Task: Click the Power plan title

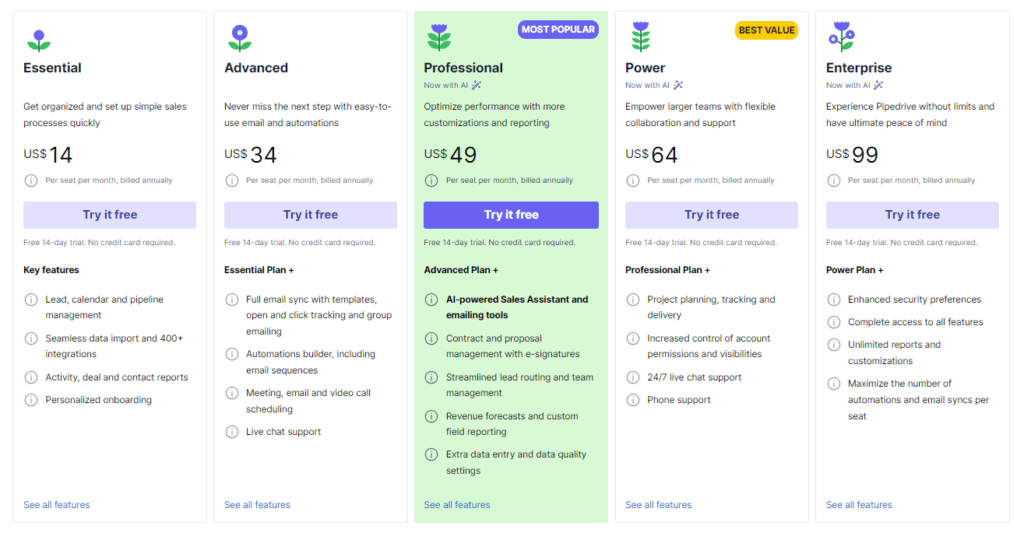Action: 645,68
